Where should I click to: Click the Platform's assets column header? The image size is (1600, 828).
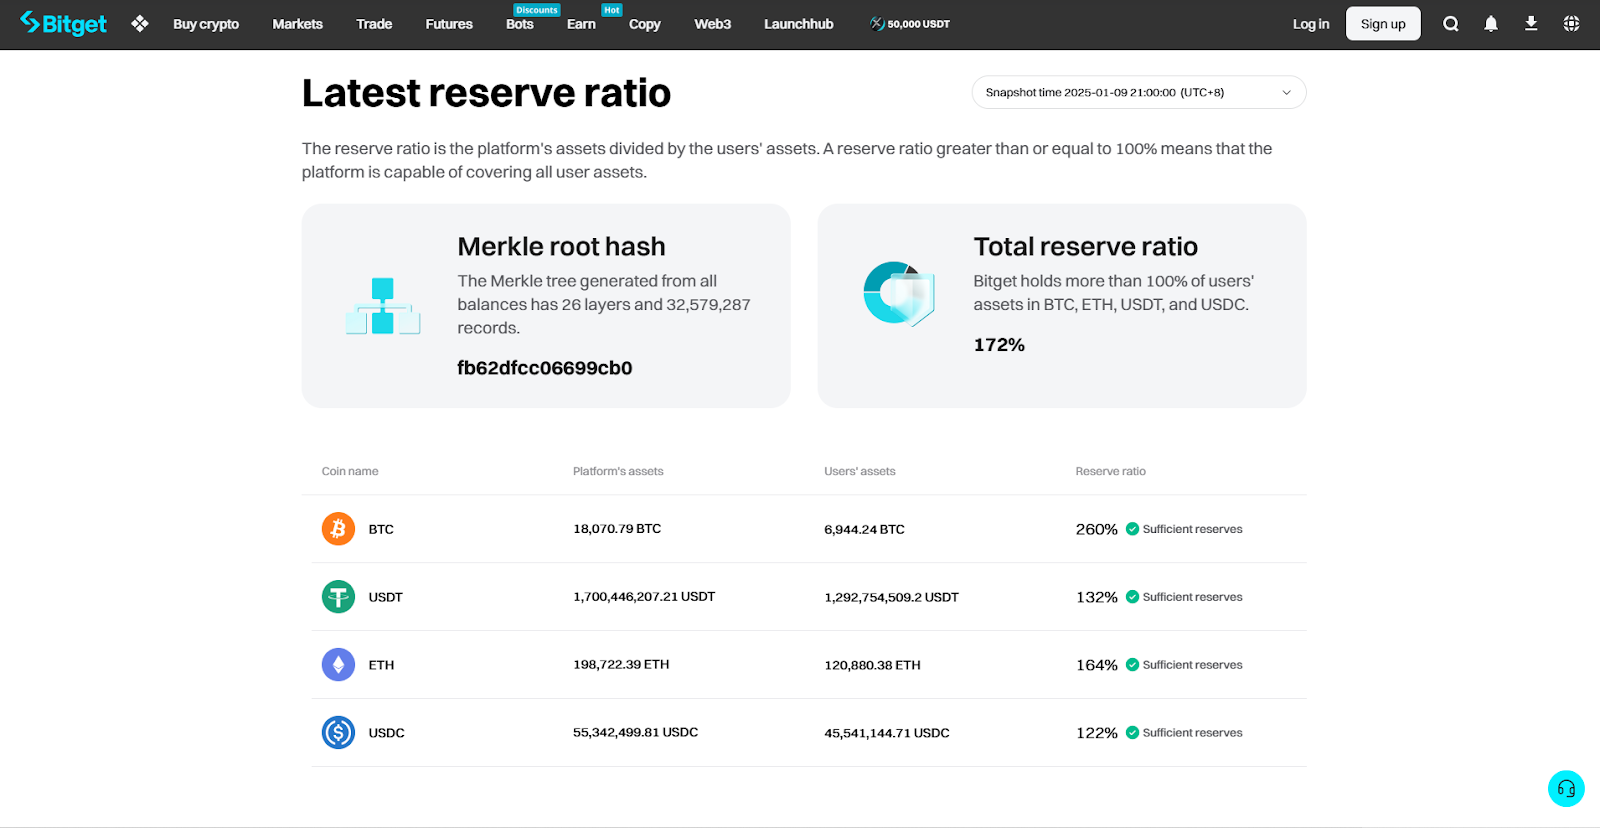(x=618, y=471)
